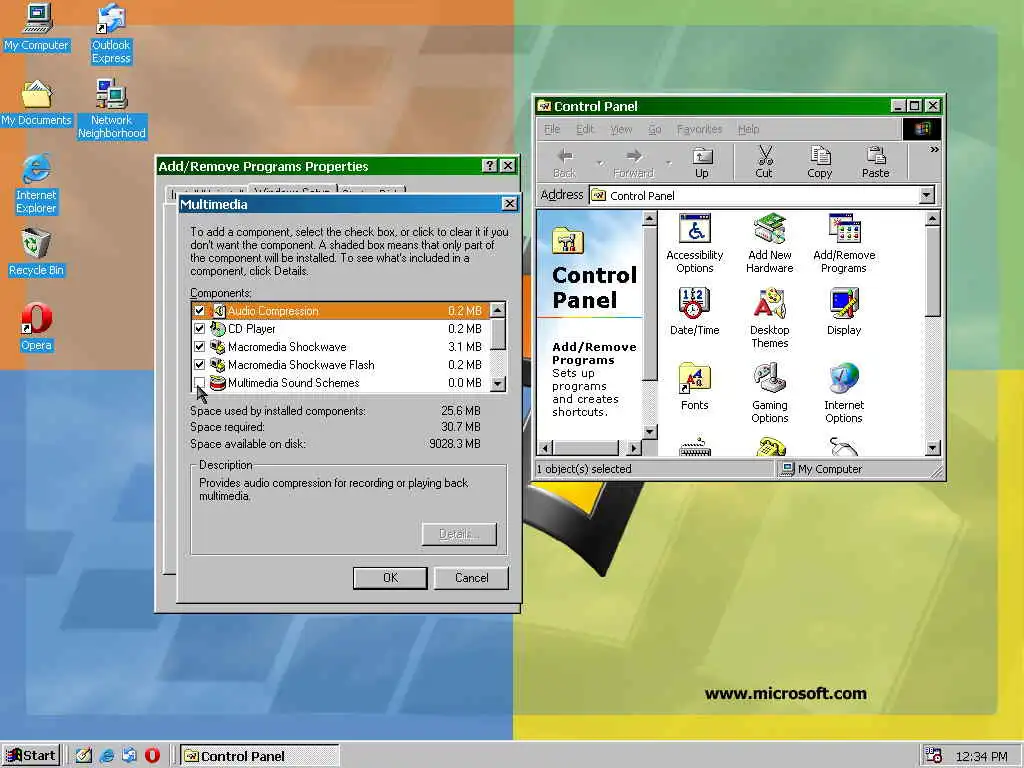
Task: Select Internet Explorer desktop icon
Action: coord(37,184)
